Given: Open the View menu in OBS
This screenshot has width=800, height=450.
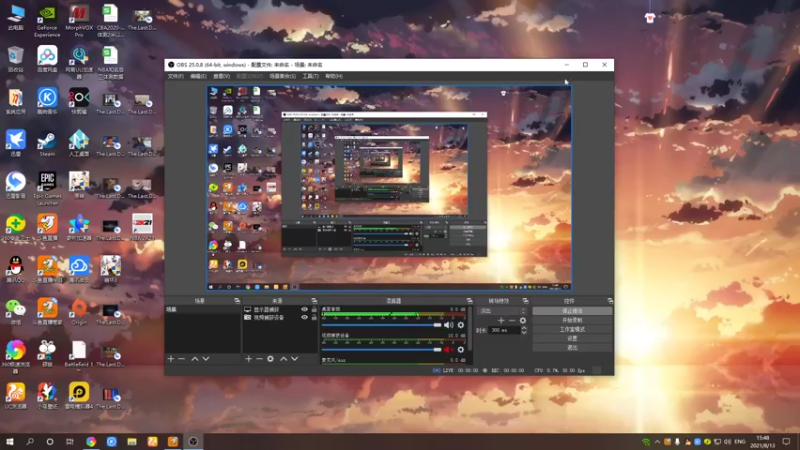Looking at the screenshot, I should pos(221,76).
